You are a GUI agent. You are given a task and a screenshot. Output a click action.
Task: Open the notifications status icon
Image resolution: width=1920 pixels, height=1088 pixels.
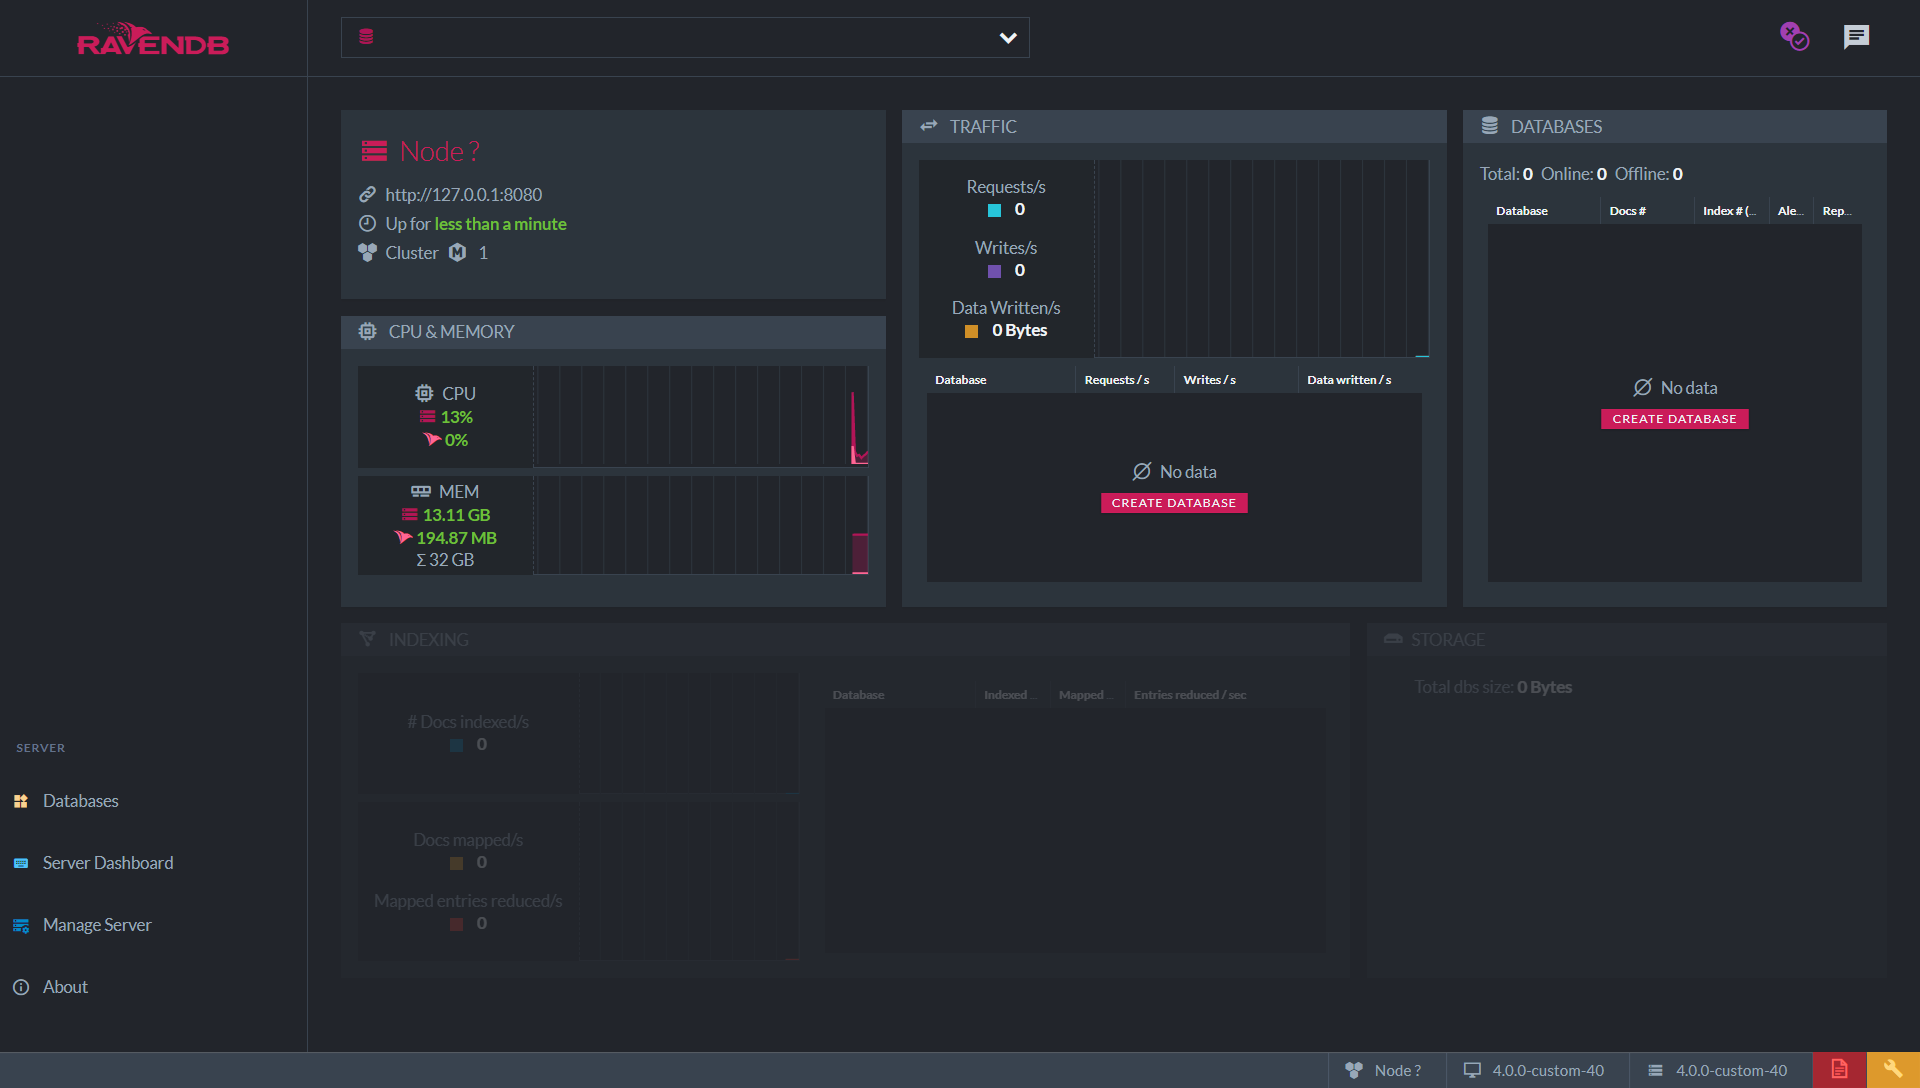[x=1795, y=37]
